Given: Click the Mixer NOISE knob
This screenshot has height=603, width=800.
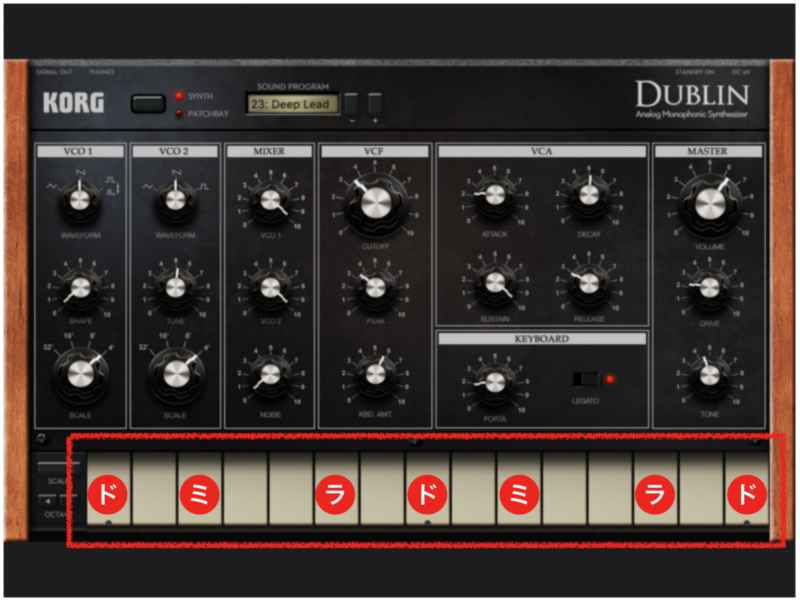Looking at the screenshot, I should 270,374.
